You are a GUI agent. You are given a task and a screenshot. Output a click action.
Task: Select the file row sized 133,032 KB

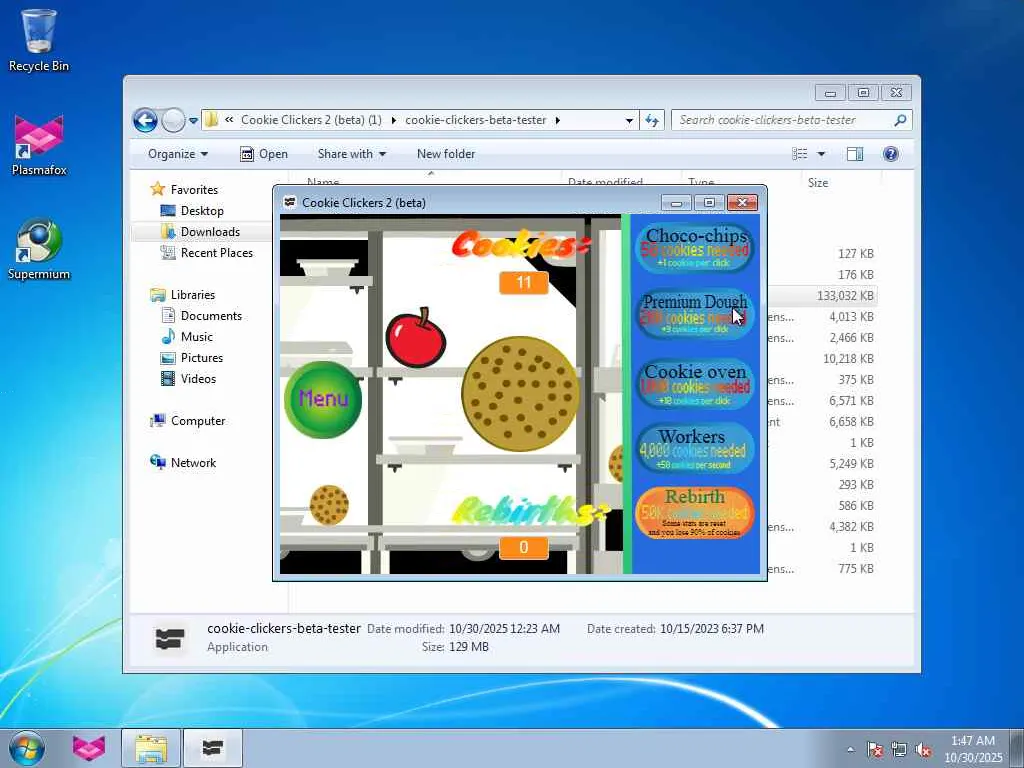pyautogui.click(x=822, y=296)
